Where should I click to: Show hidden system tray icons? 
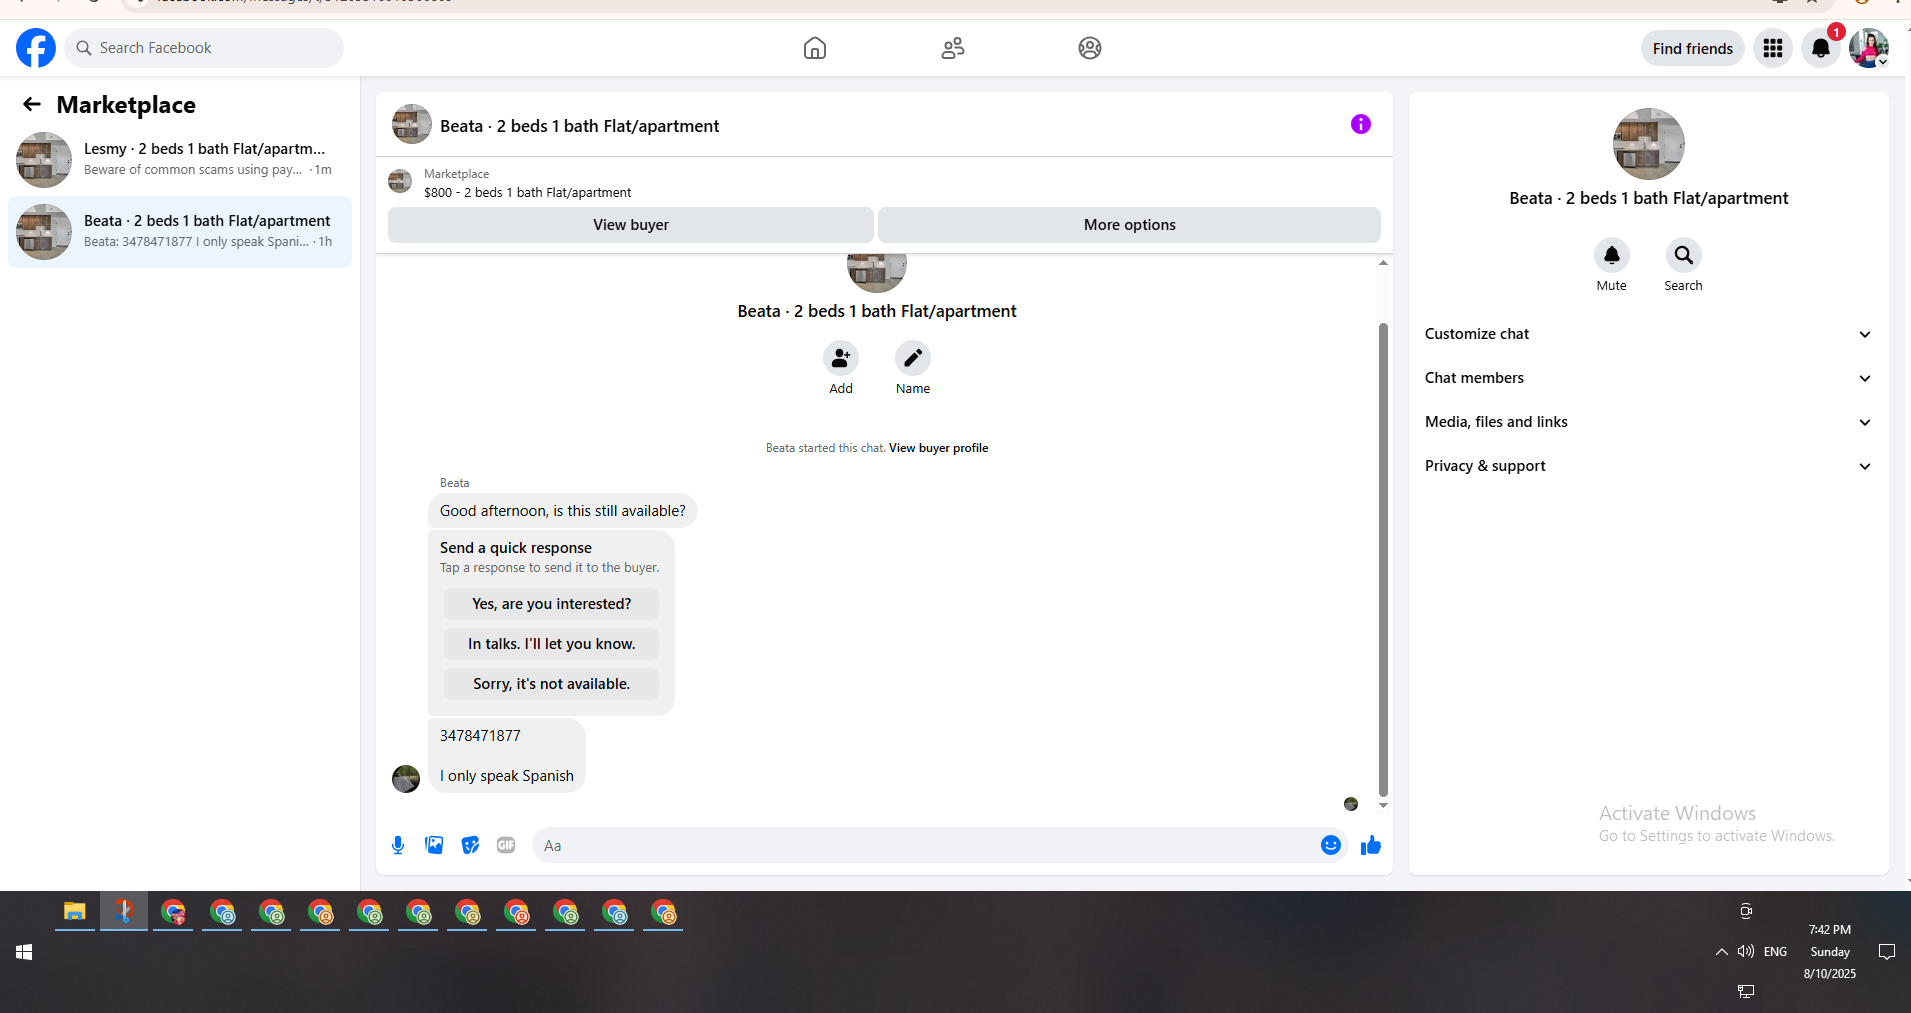(1721, 952)
